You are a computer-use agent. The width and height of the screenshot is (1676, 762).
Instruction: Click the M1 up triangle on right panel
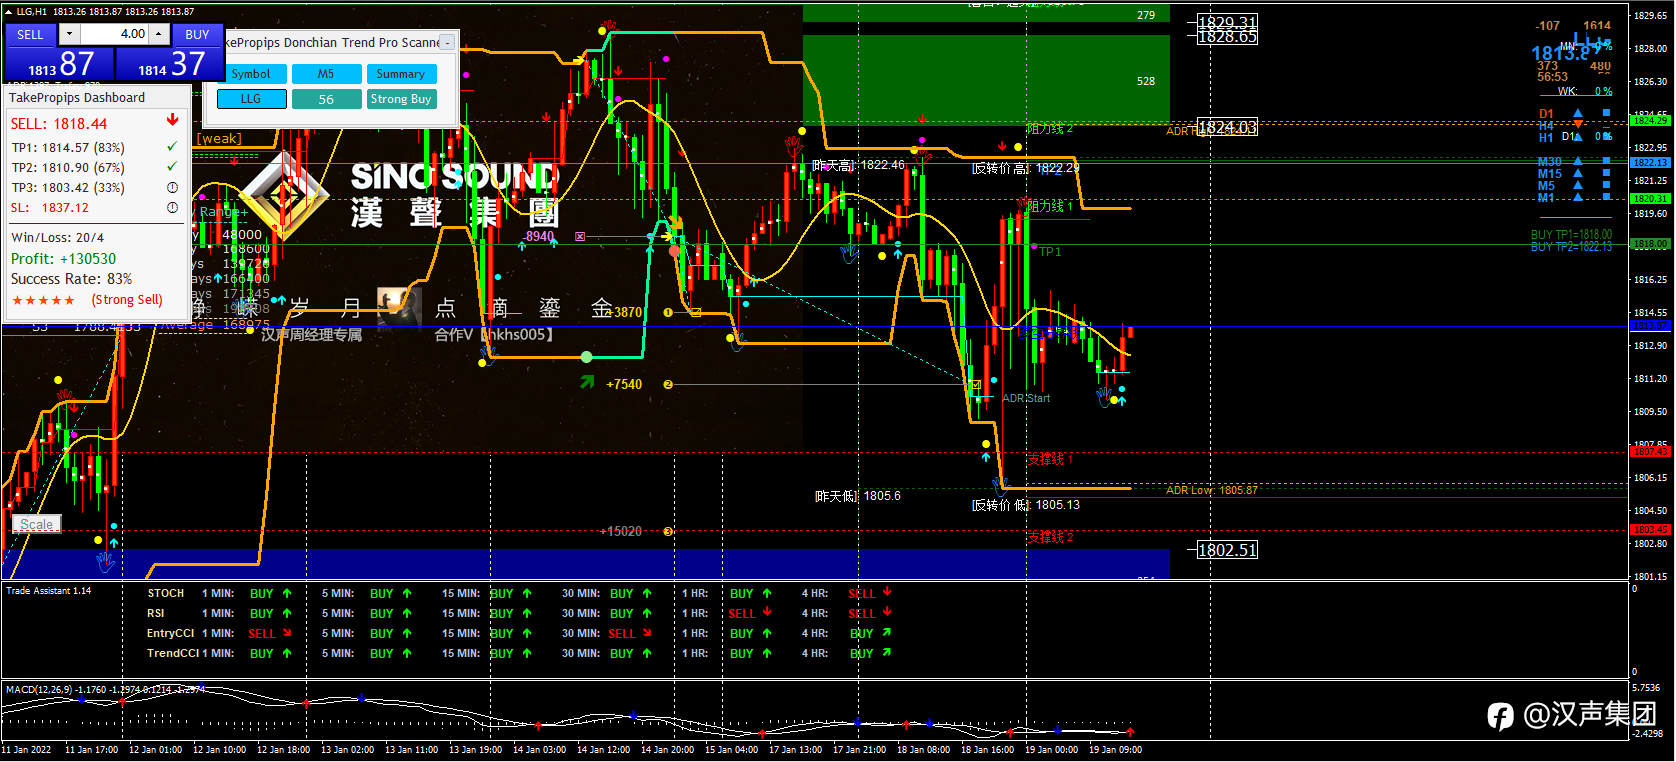[1578, 197]
